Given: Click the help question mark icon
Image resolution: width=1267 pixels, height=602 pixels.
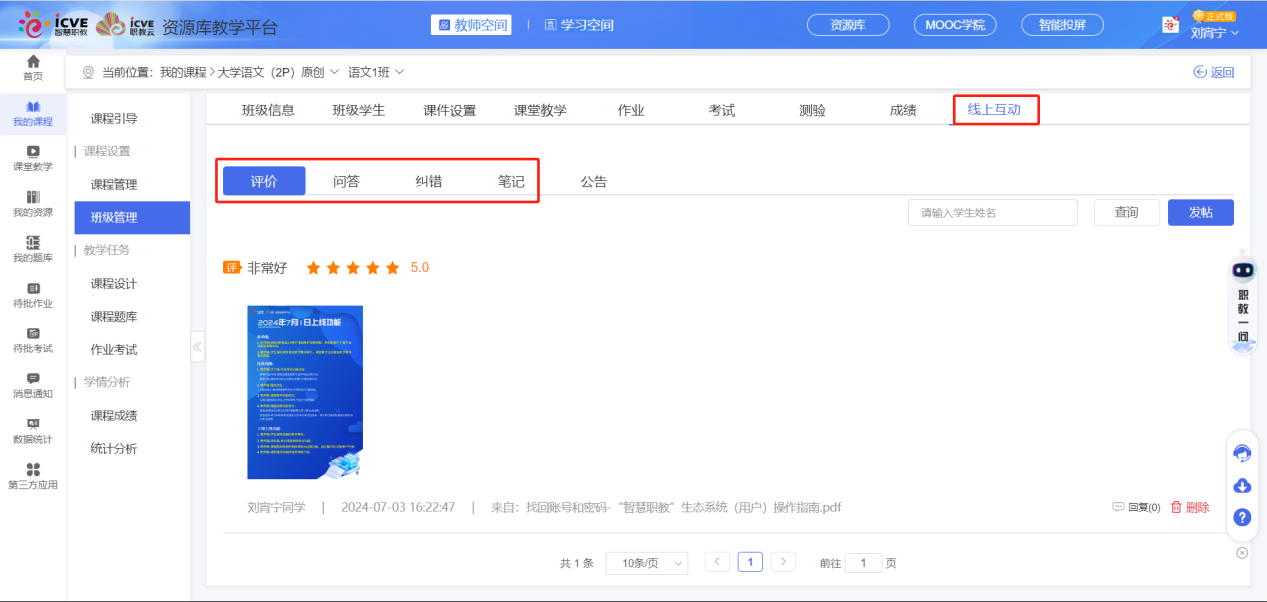Looking at the screenshot, I should 1242,518.
